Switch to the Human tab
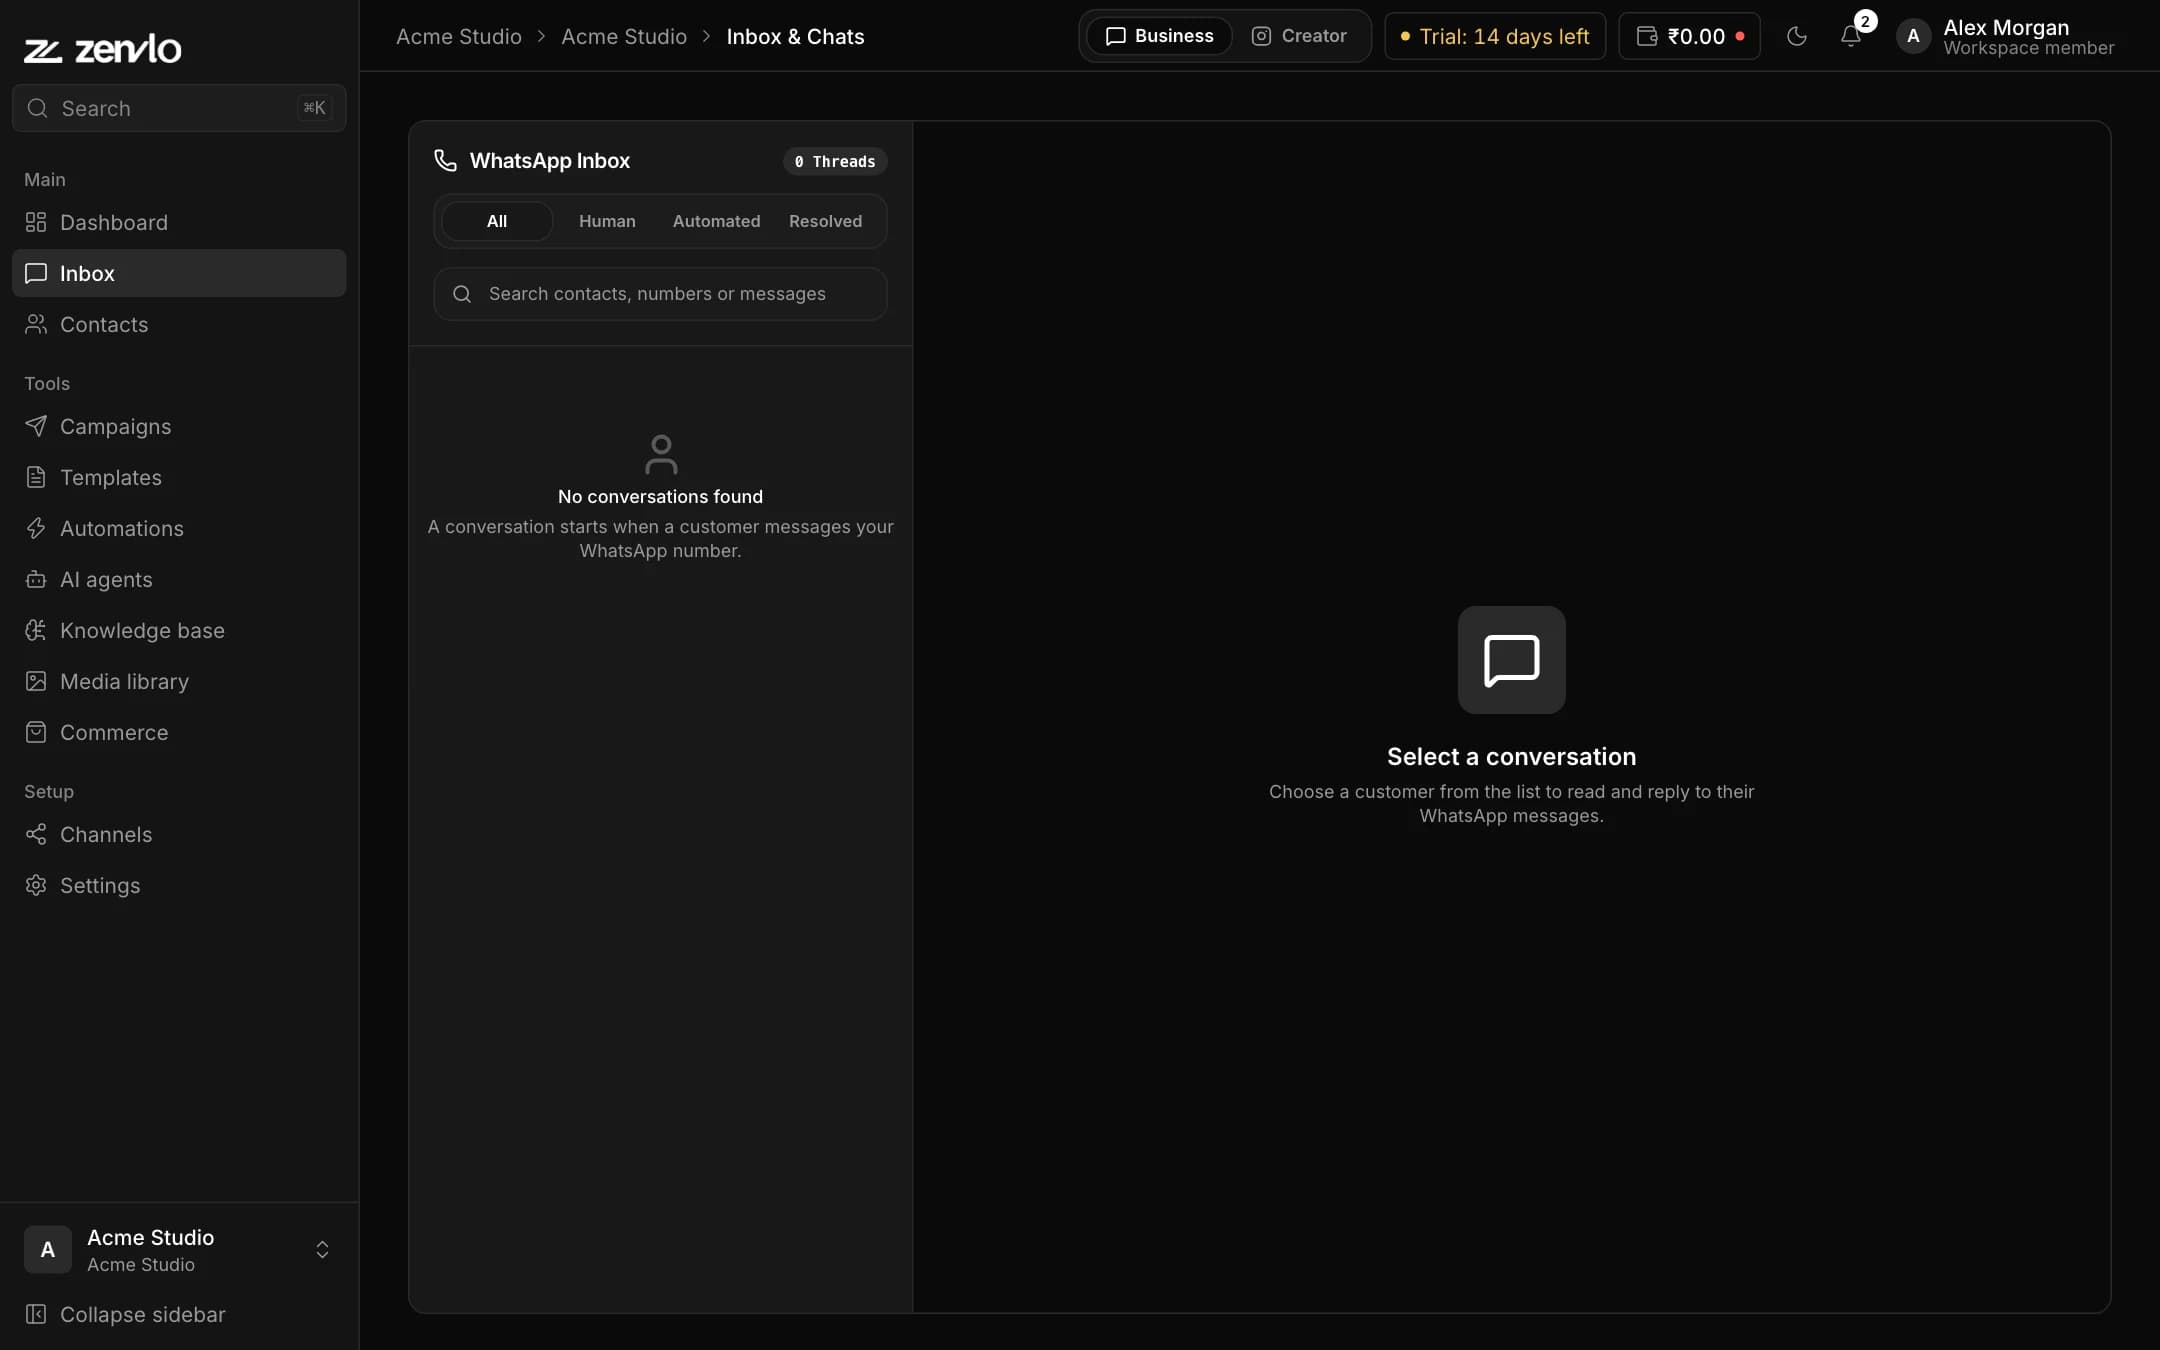 [607, 221]
